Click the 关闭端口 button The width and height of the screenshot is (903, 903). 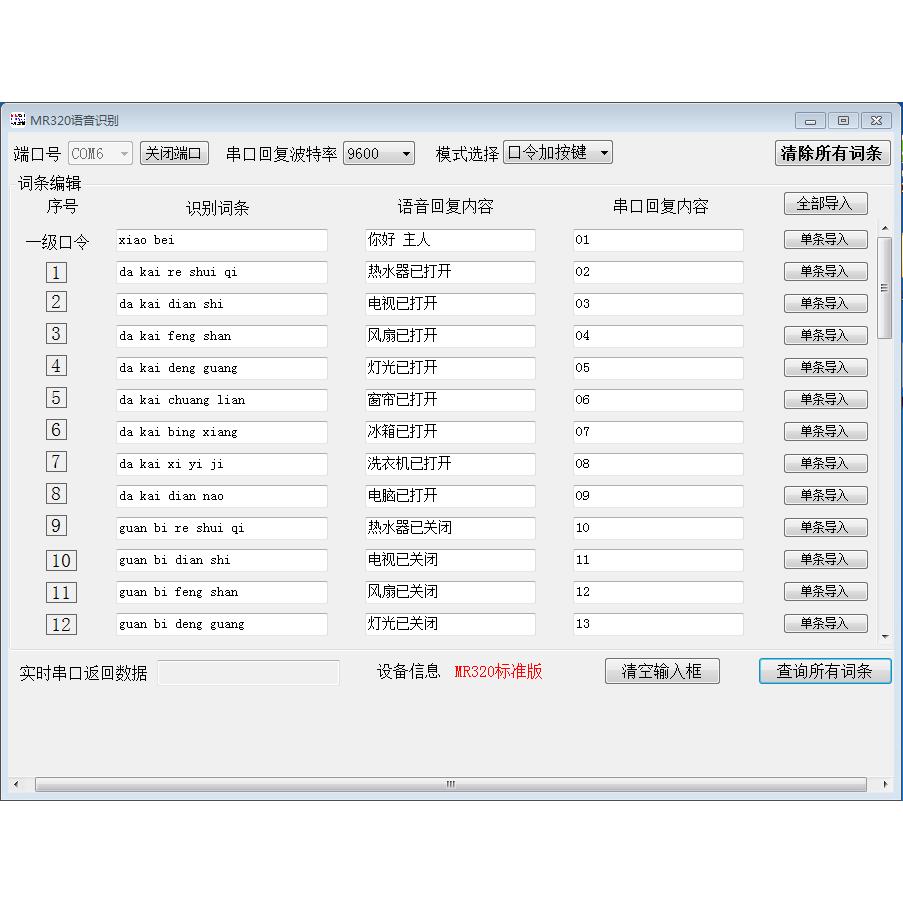pos(174,153)
